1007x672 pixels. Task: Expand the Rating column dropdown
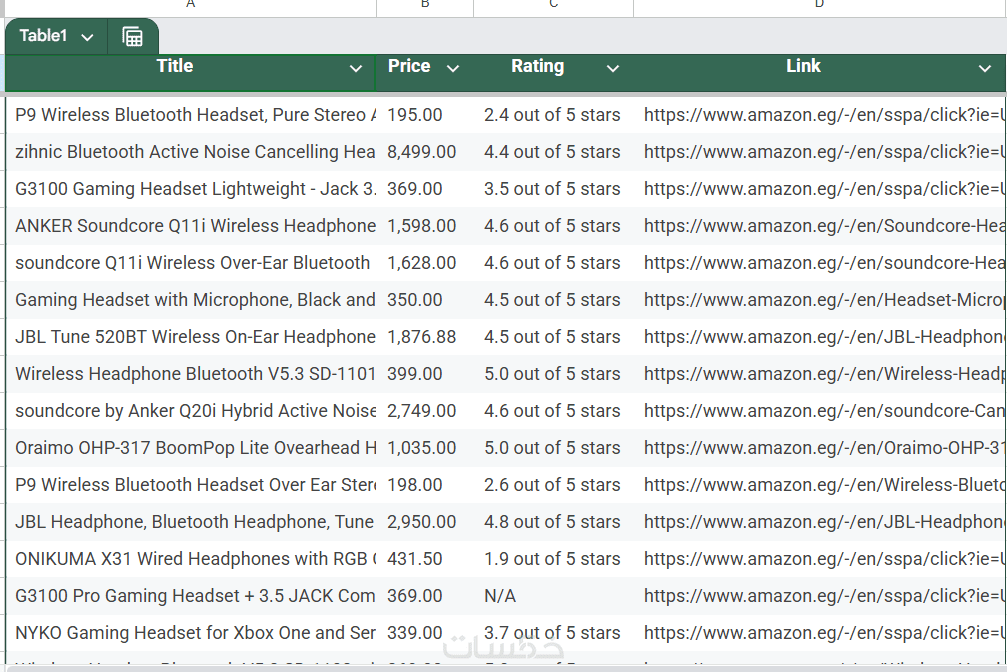[x=612, y=69]
